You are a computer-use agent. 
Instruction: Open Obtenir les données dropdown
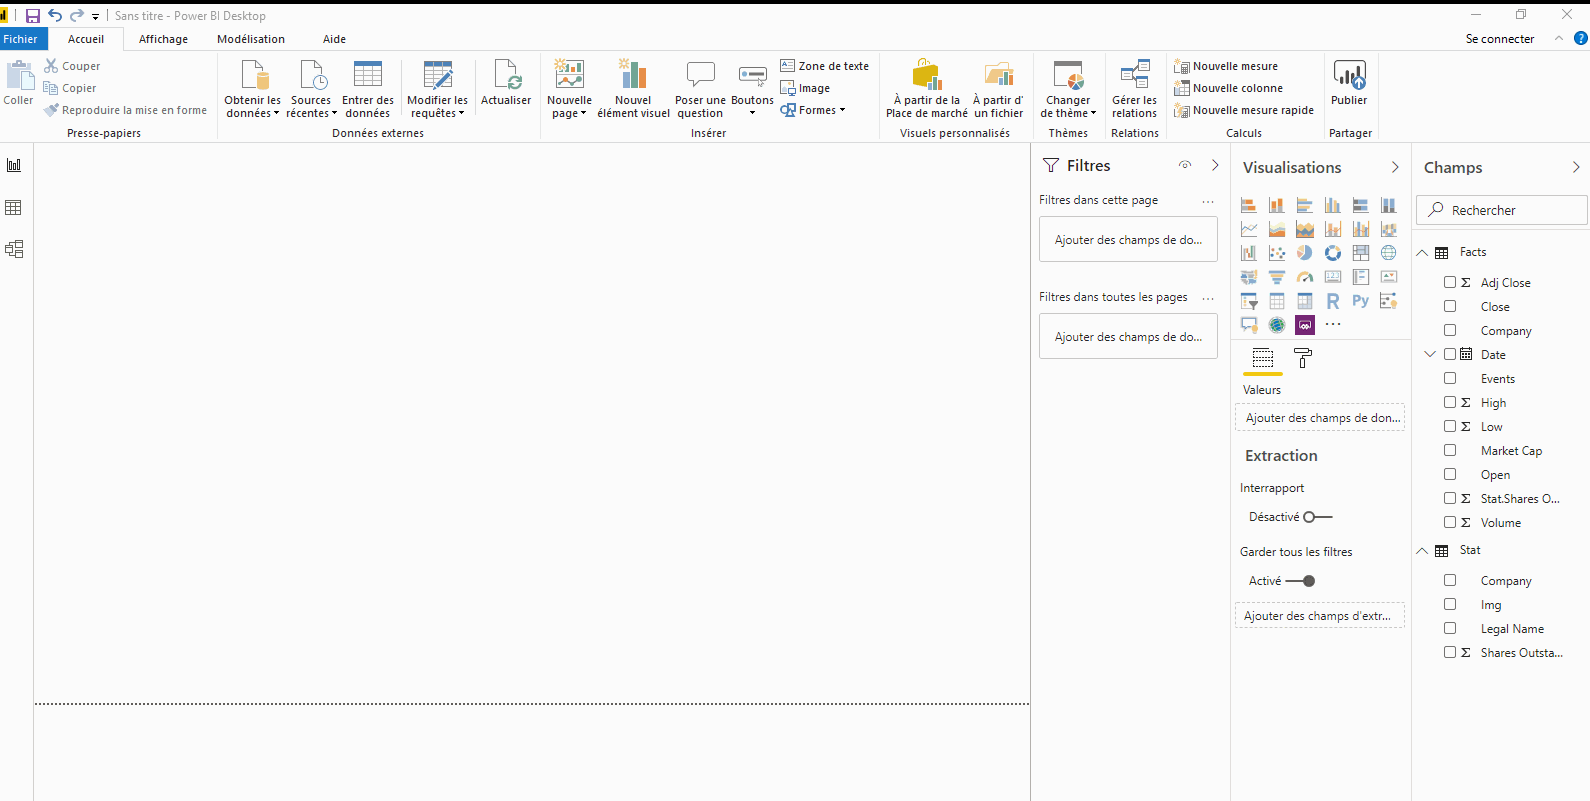click(253, 89)
